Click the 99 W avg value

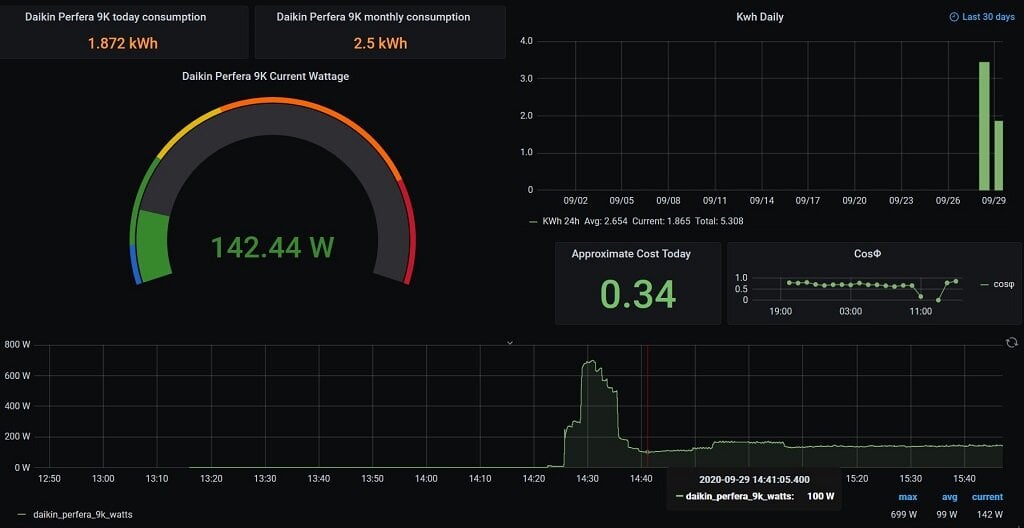(948, 515)
